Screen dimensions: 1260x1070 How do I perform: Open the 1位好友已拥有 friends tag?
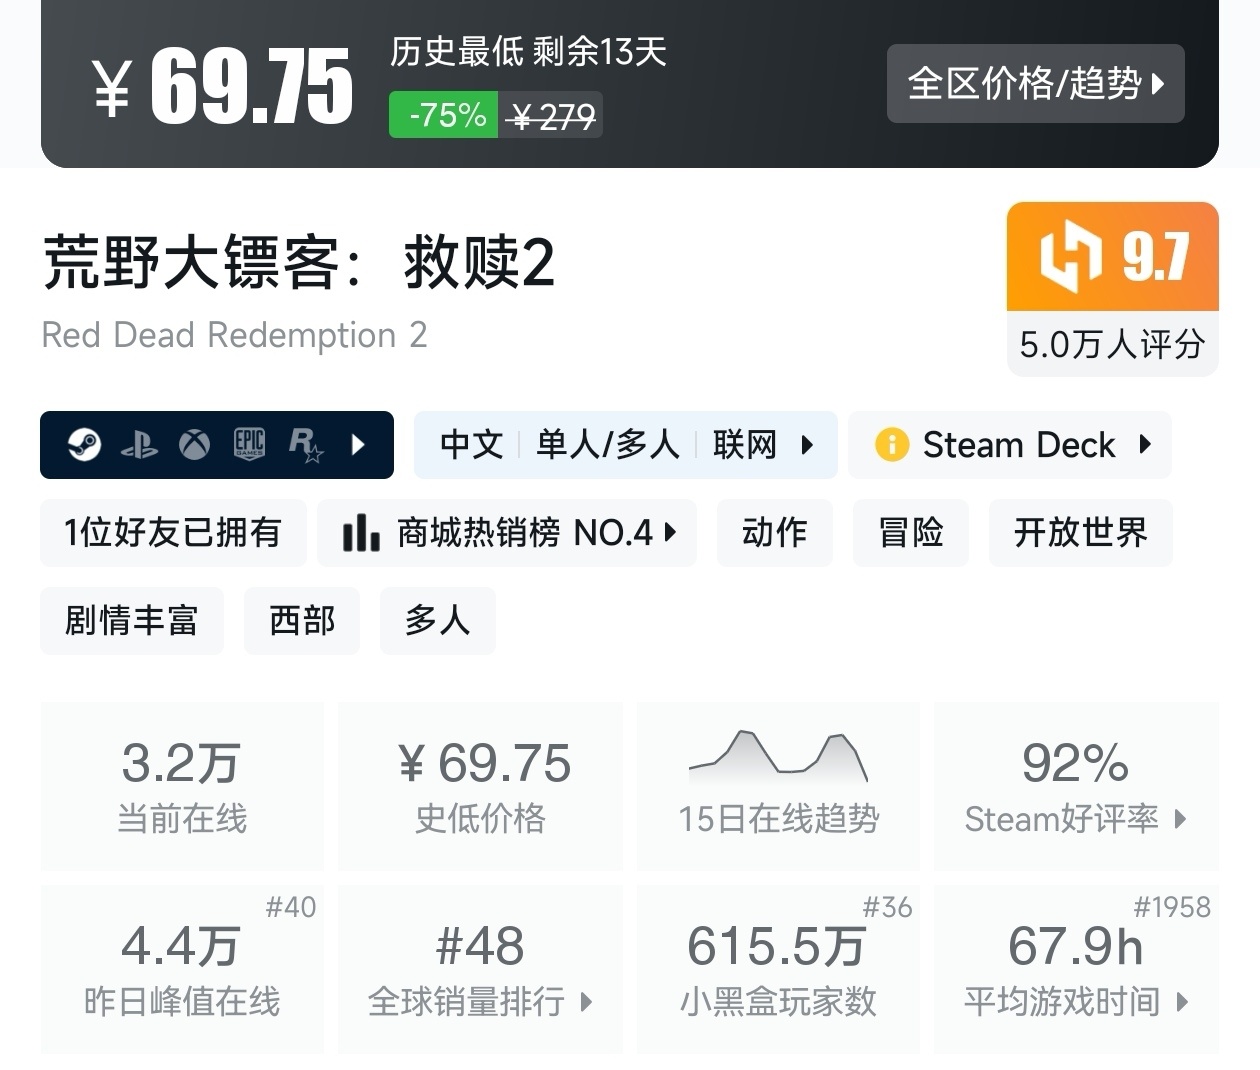tap(172, 533)
